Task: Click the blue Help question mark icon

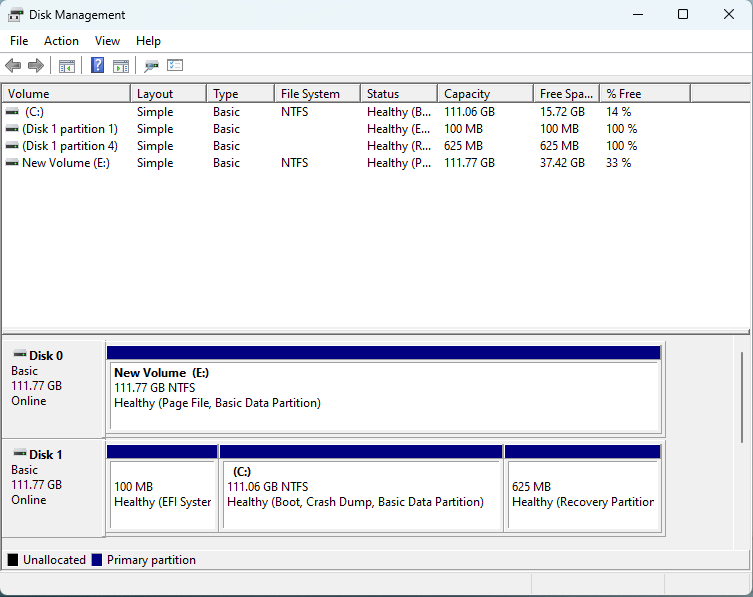Action: click(98, 66)
